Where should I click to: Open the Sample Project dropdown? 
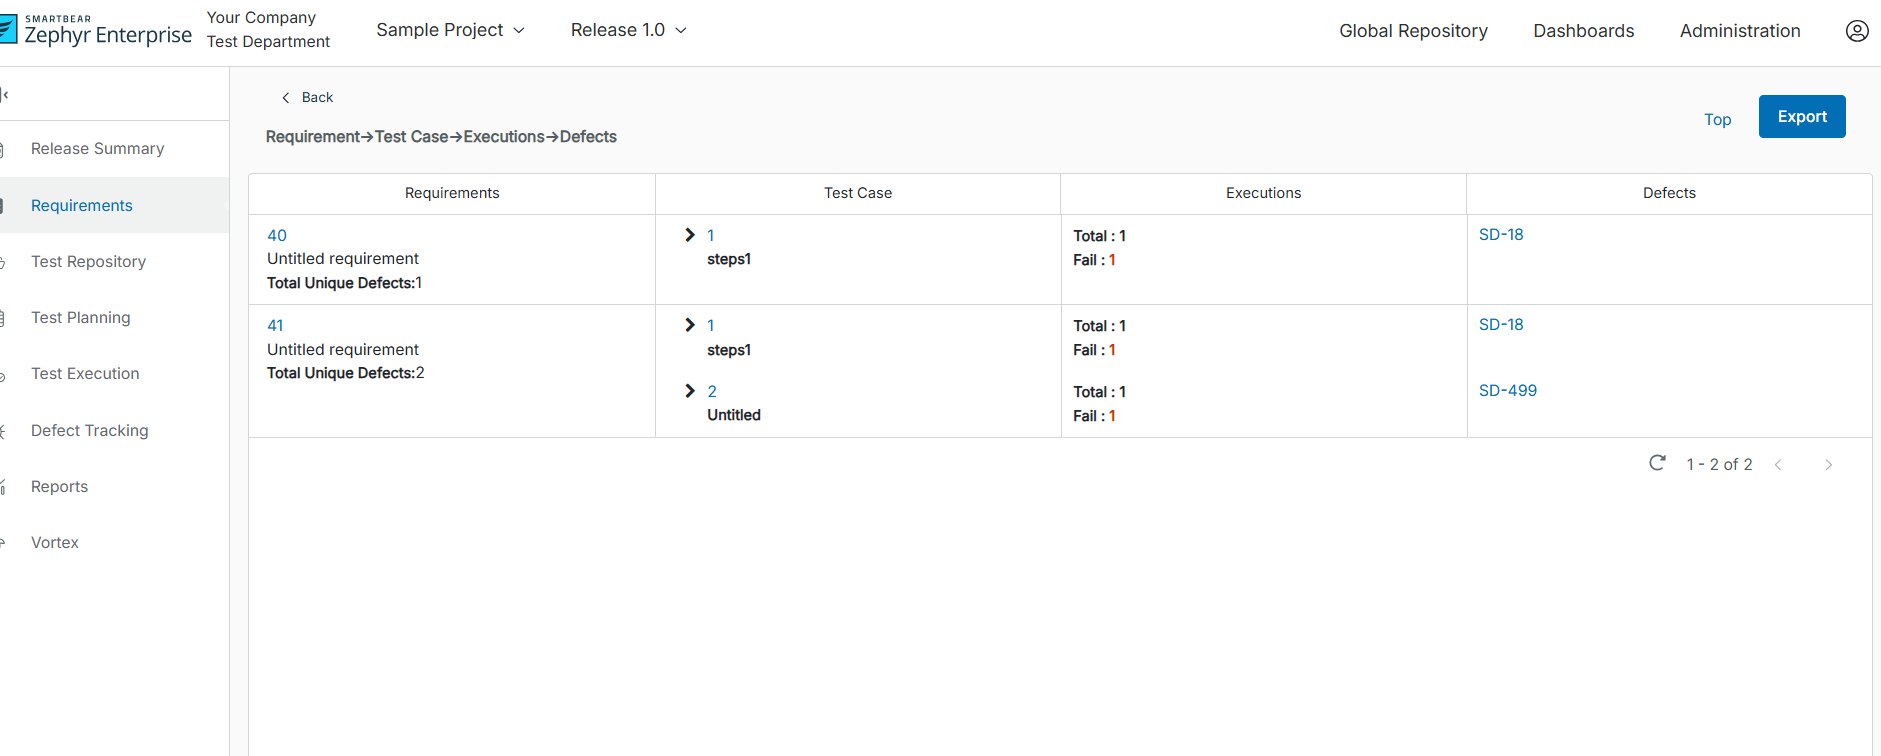(x=450, y=30)
